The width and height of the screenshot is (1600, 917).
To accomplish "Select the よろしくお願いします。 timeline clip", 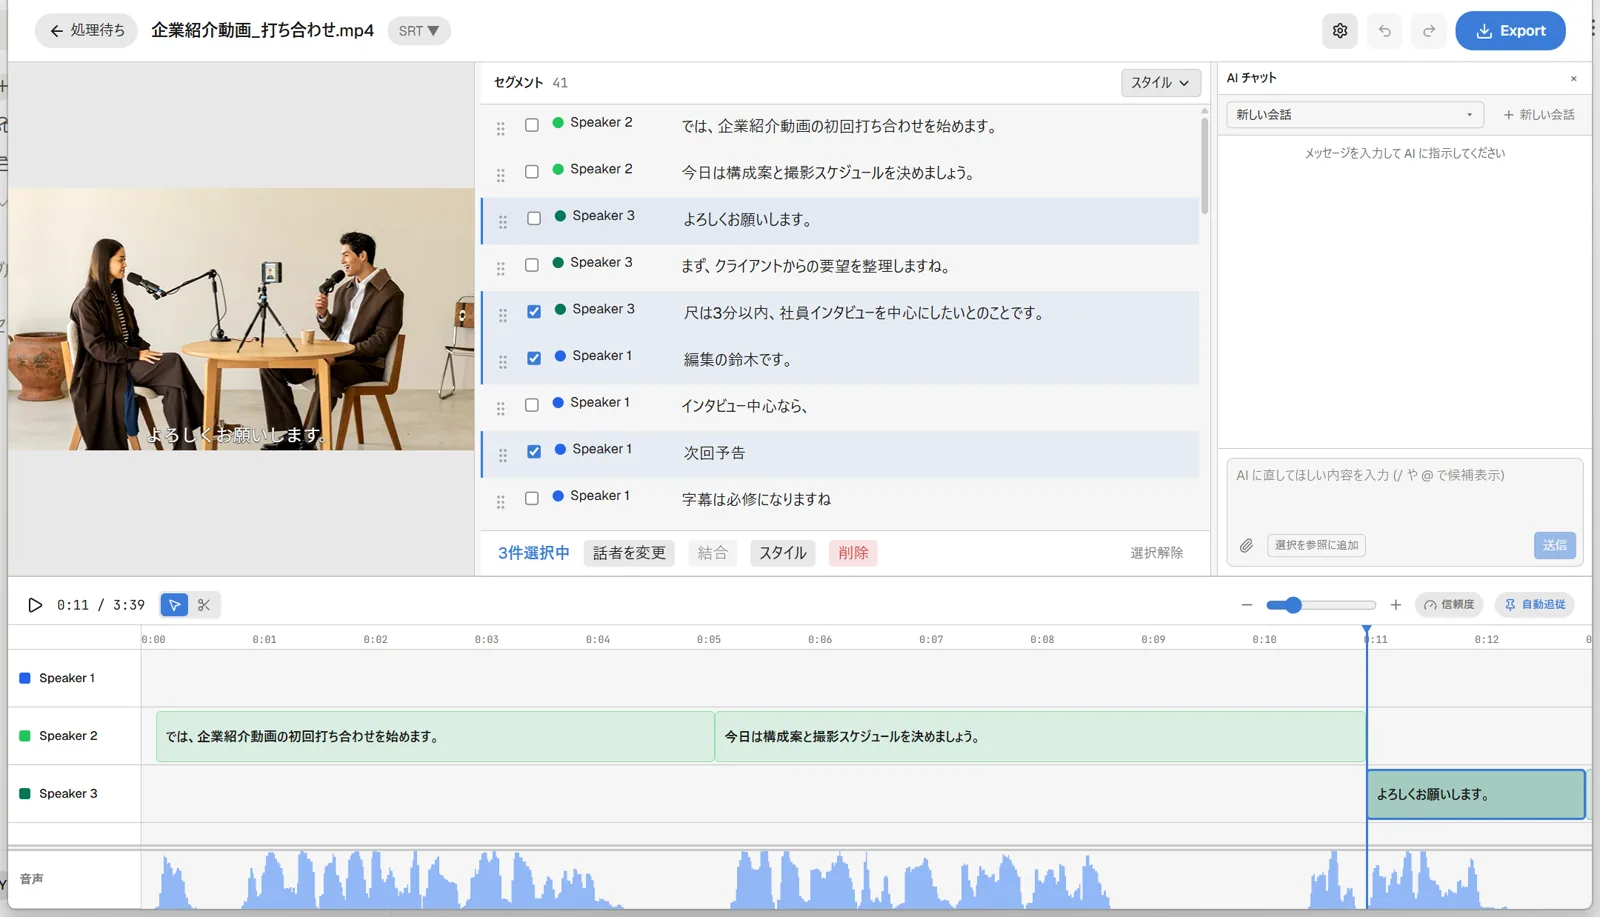I will click(x=1475, y=794).
